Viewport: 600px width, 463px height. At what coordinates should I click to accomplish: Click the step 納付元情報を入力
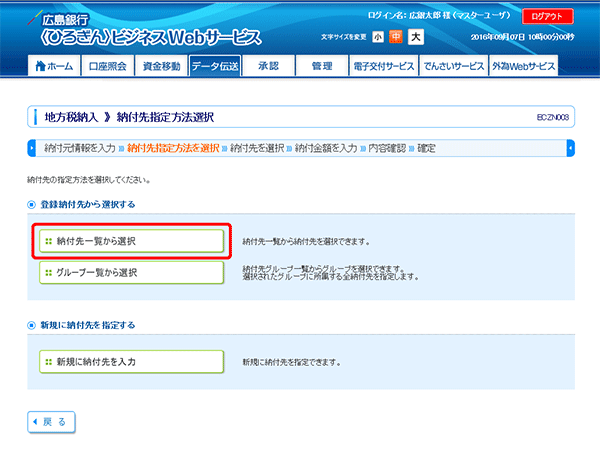pyautogui.click(x=80, y=148)
